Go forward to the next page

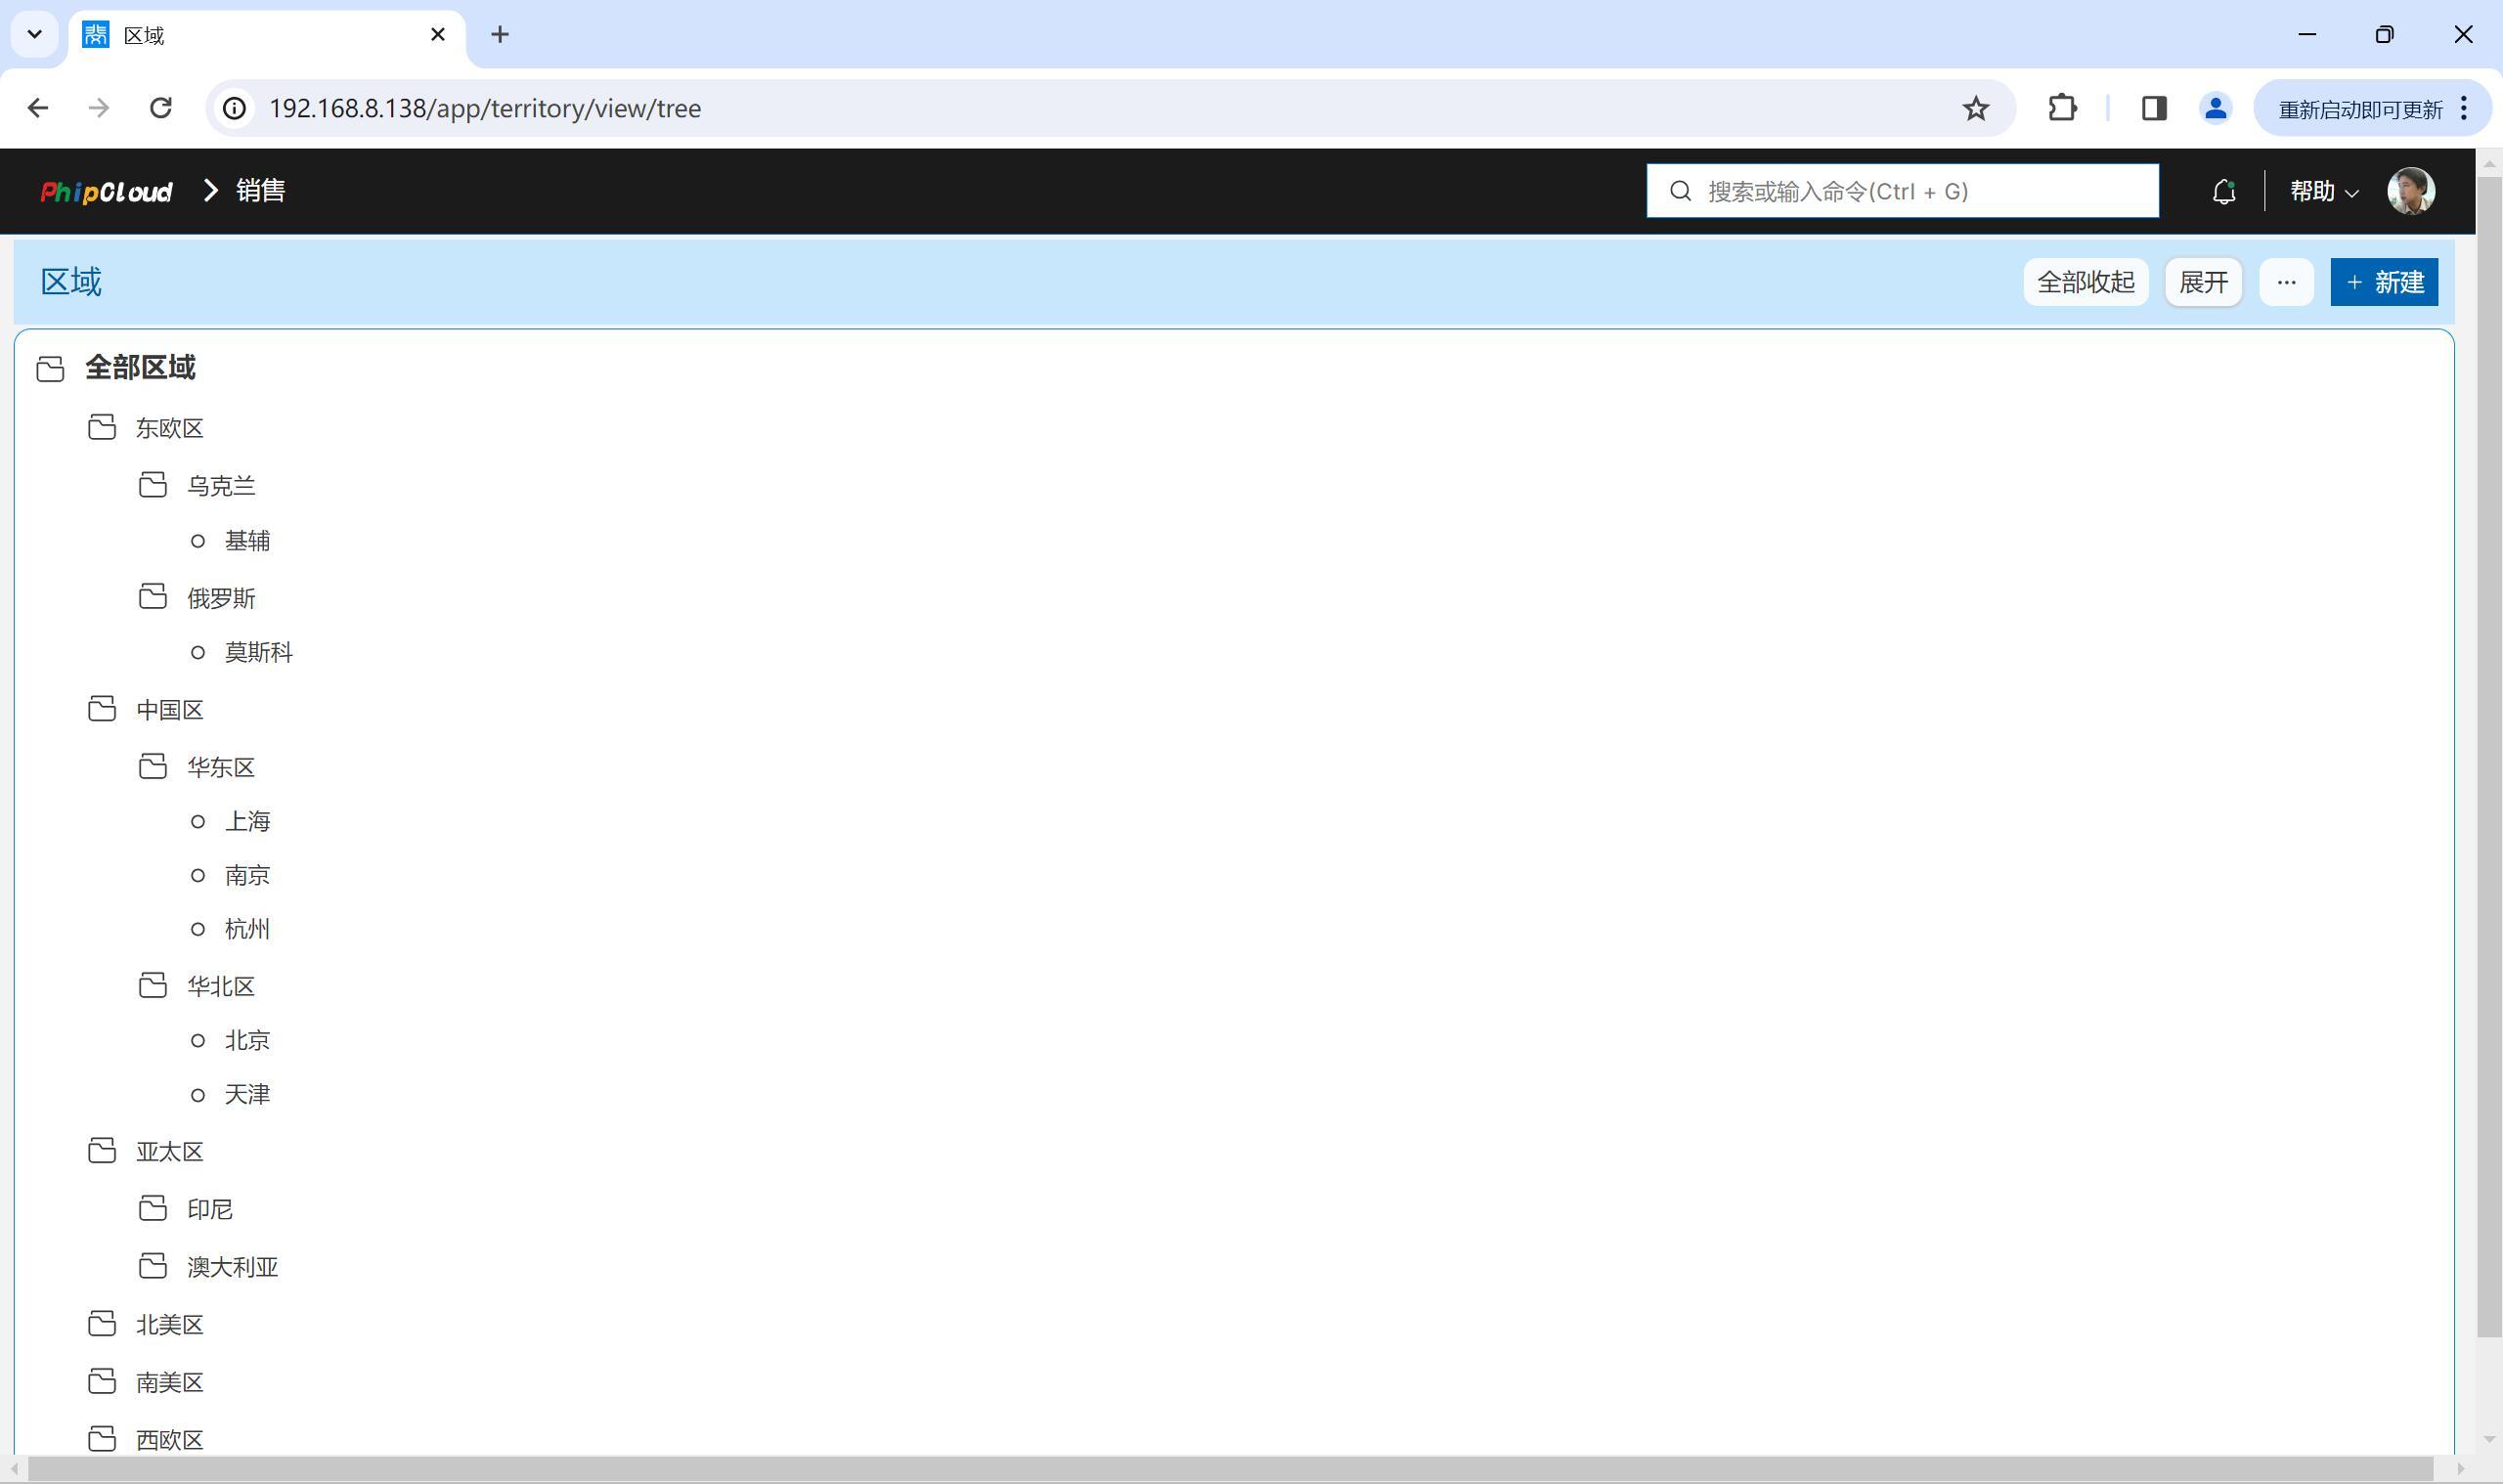tap(99, 108)
